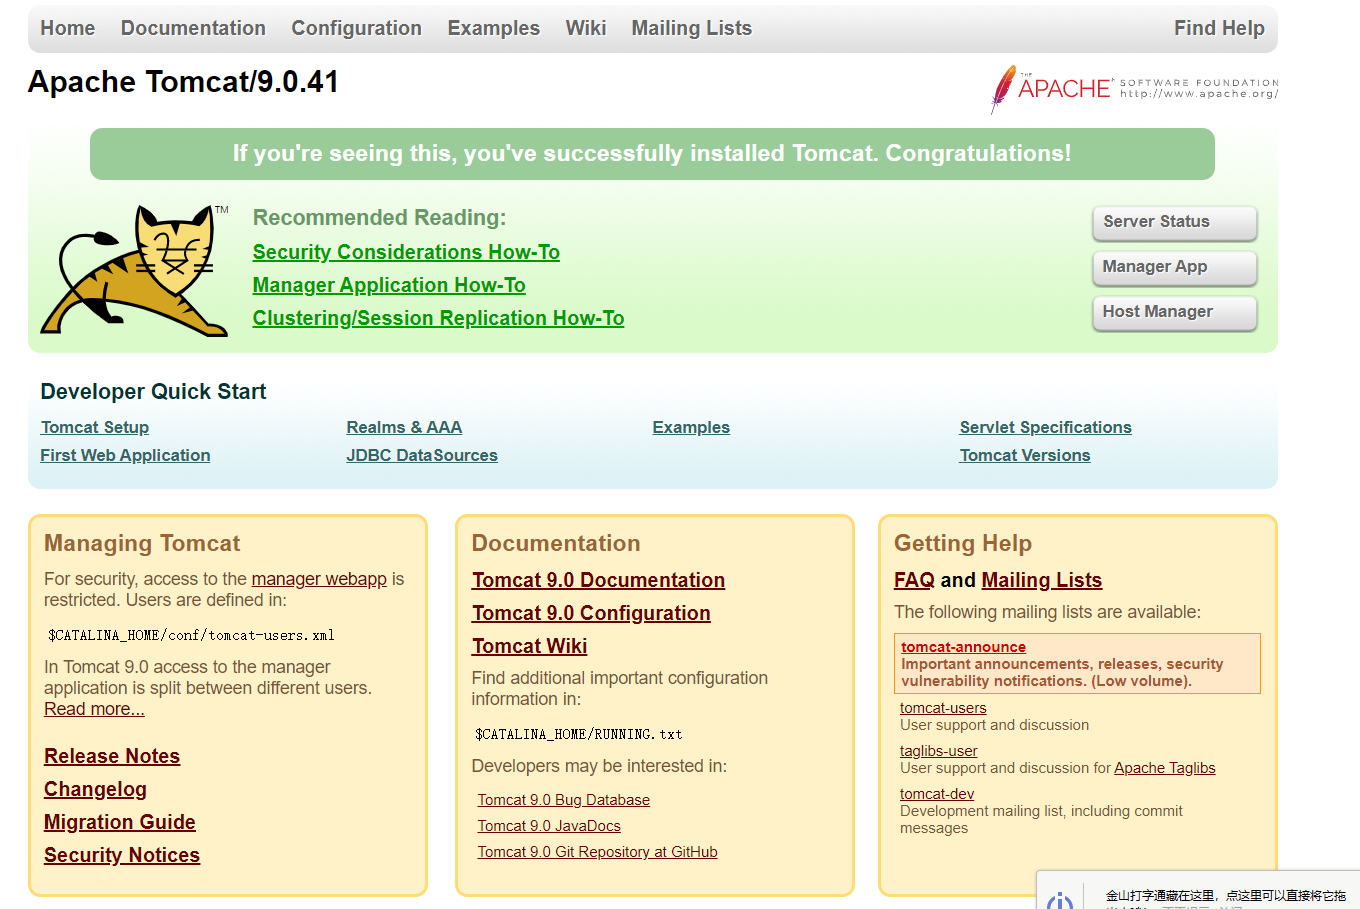Open the tomcat-dev mailing list link
Screen dimensions: 1360x909
click(x=937, y=794)
